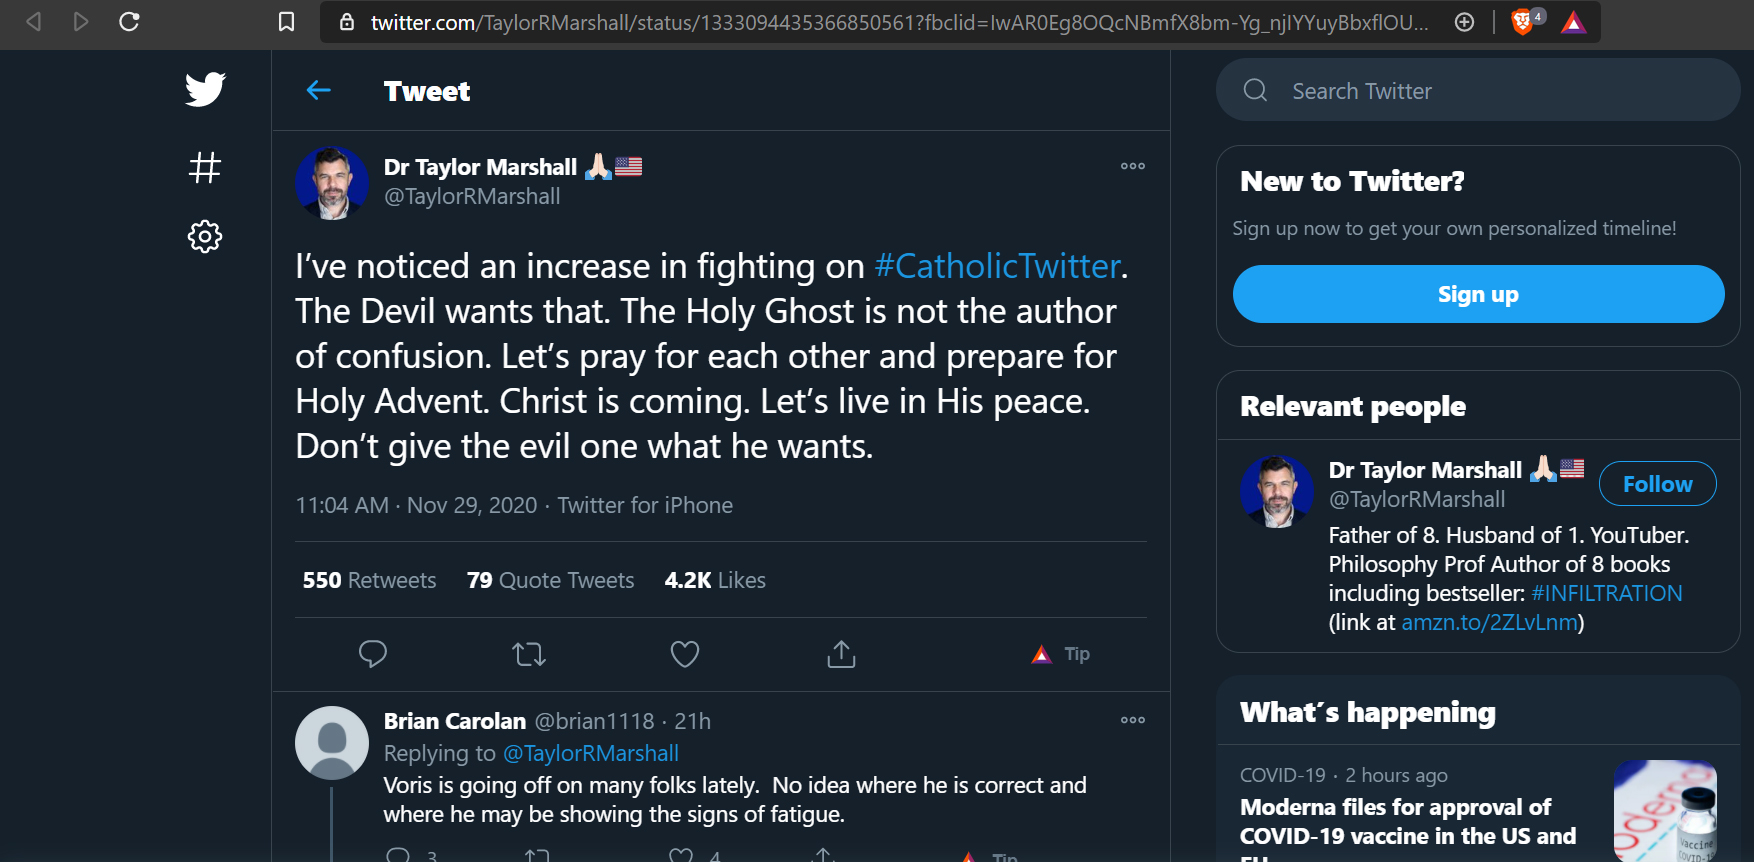Open more options on main tweet

(1132, 166)
